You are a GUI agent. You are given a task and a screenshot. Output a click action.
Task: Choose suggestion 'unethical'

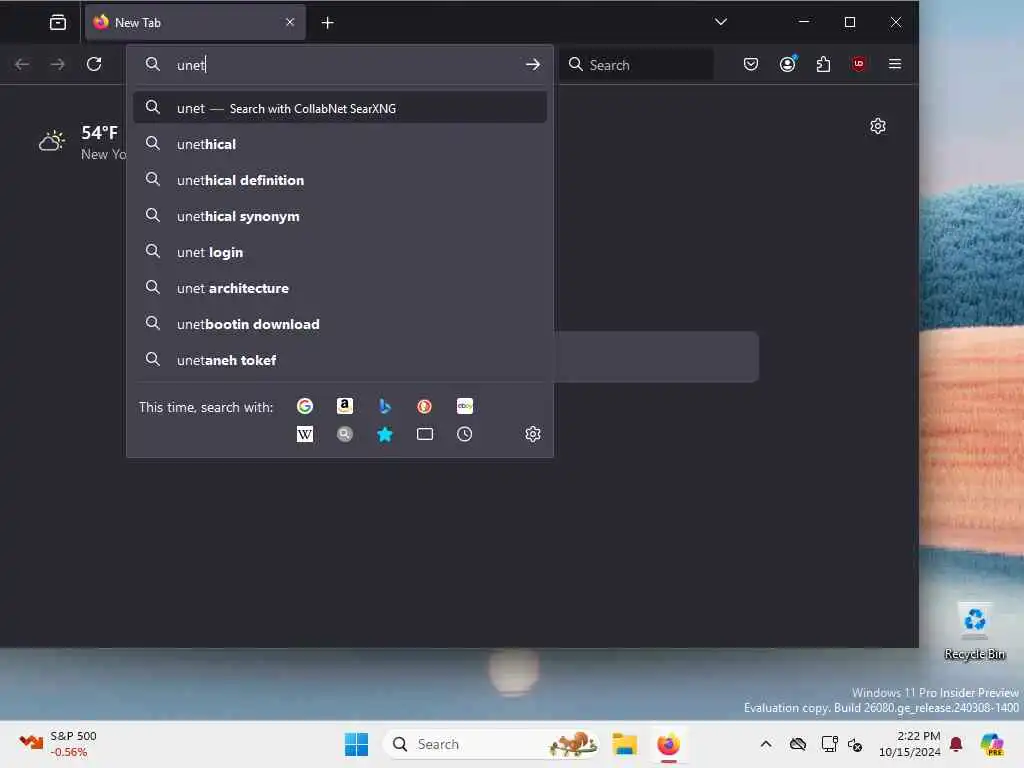tap(340, 144)
